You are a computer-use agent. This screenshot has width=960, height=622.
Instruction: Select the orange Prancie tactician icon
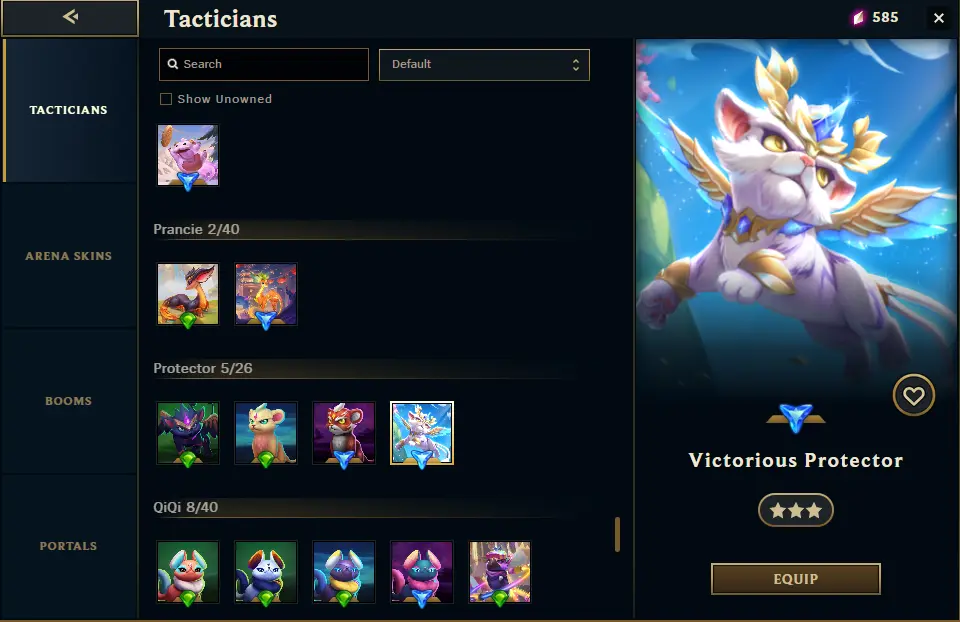click(x=188, y=294)
